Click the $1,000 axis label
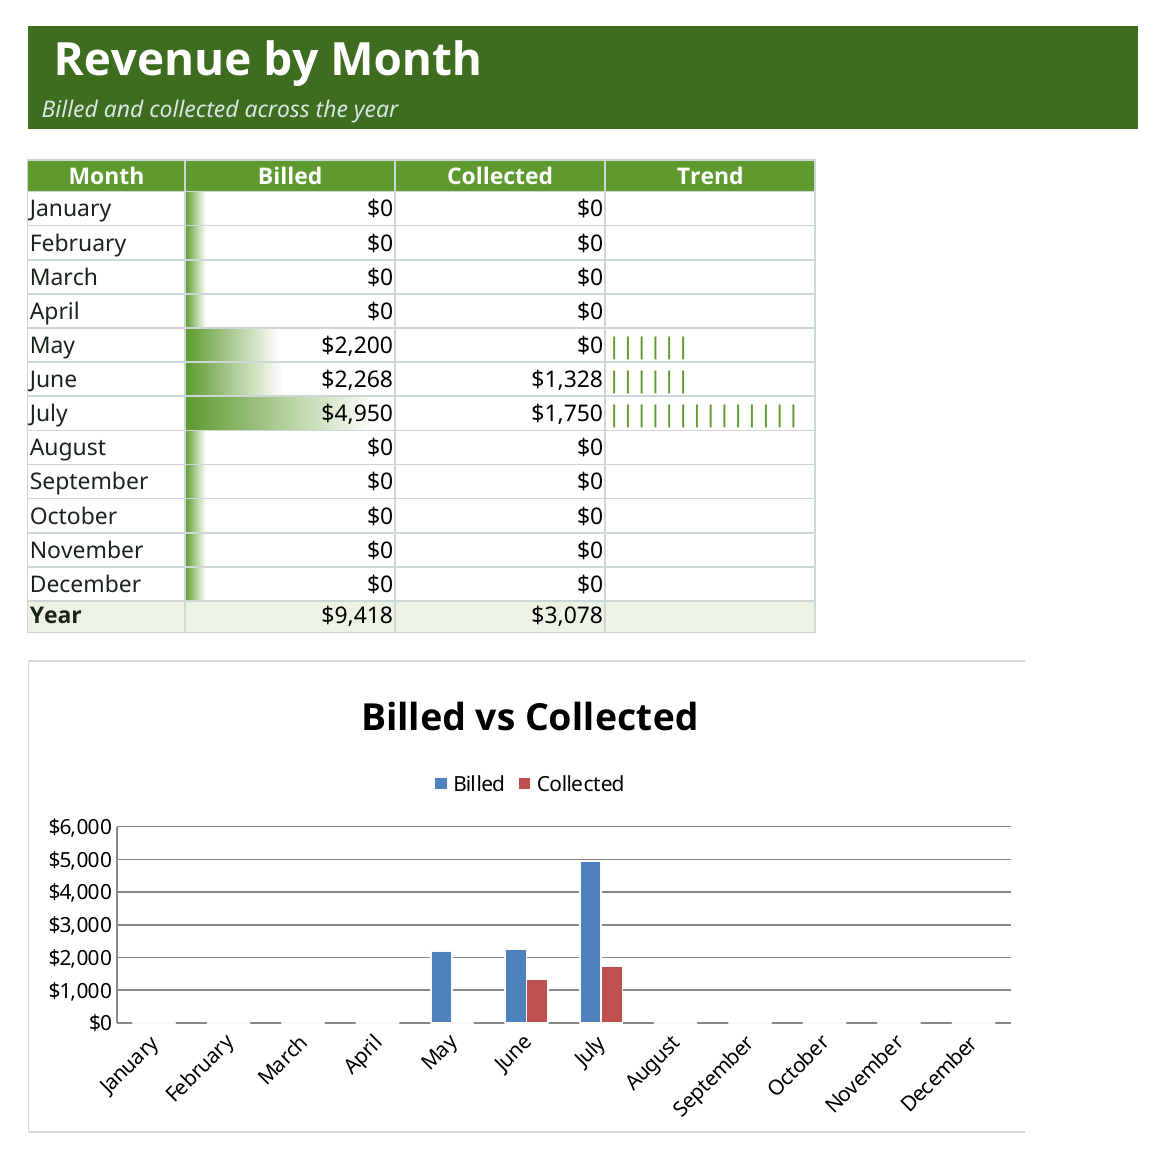This screenshot has height=1159, width=1164. pyautogui.click(x=80, y=990)
